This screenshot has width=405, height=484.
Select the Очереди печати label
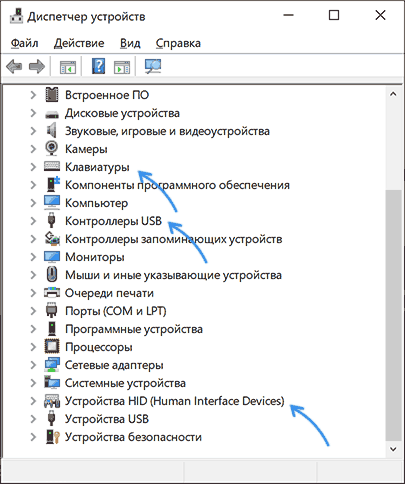click(x=109, y=293)
